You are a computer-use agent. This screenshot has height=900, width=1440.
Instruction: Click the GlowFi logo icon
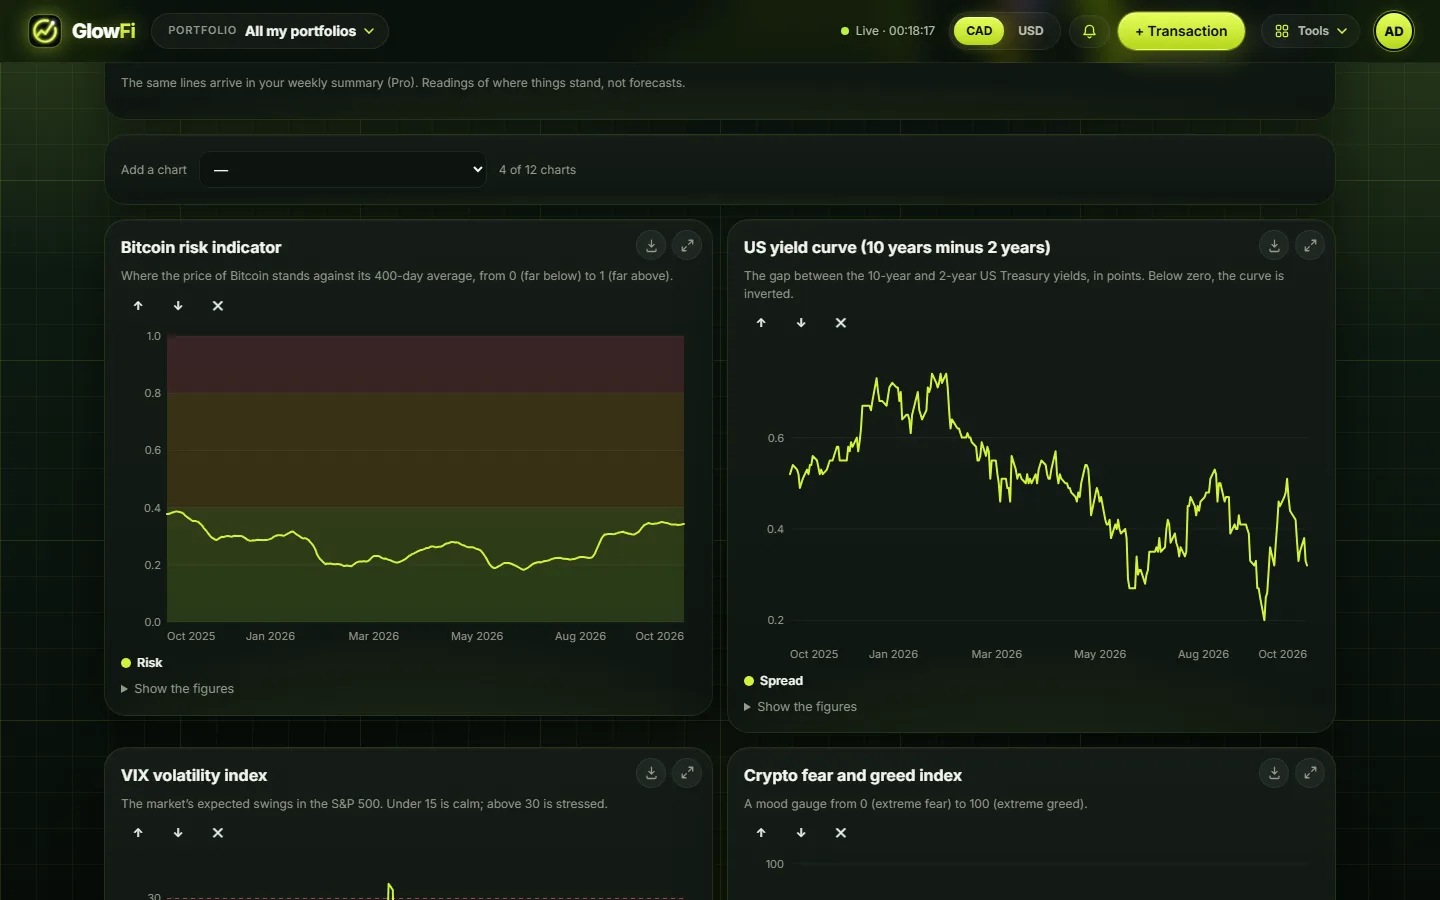pyautogui.click(x=44, y=31)
